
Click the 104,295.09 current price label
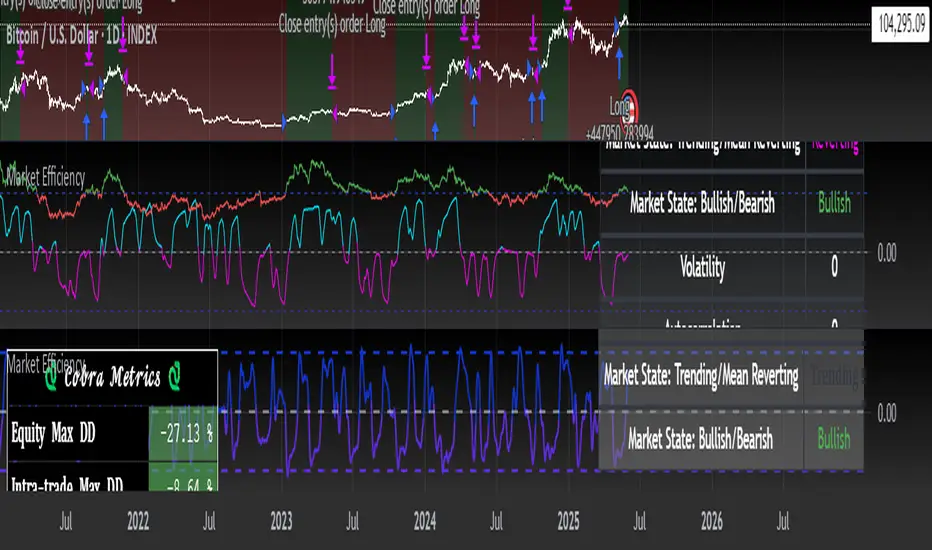pyautogui.click(x=900, y=22)
